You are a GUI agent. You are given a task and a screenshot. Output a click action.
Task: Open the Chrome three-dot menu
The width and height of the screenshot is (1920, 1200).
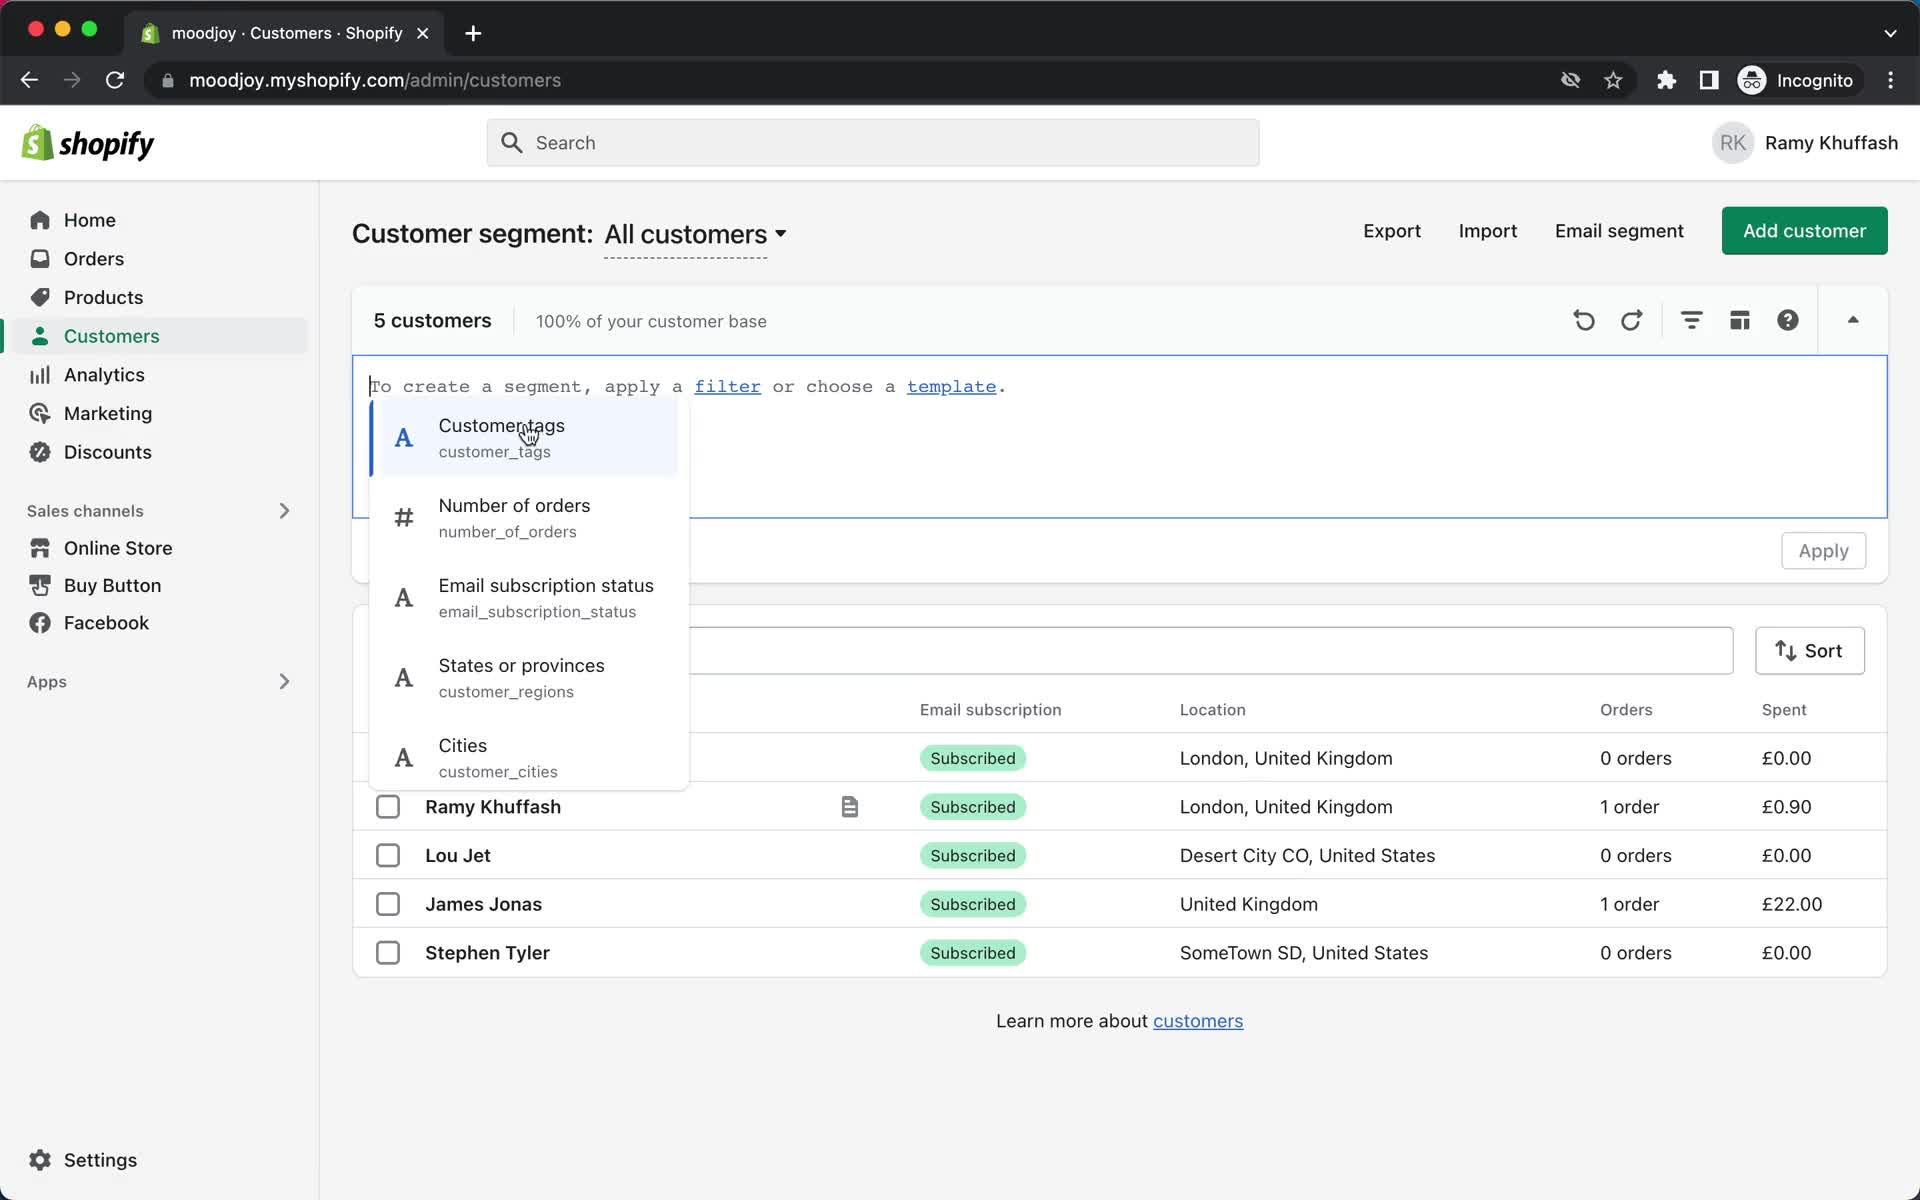pos(1890,80)
